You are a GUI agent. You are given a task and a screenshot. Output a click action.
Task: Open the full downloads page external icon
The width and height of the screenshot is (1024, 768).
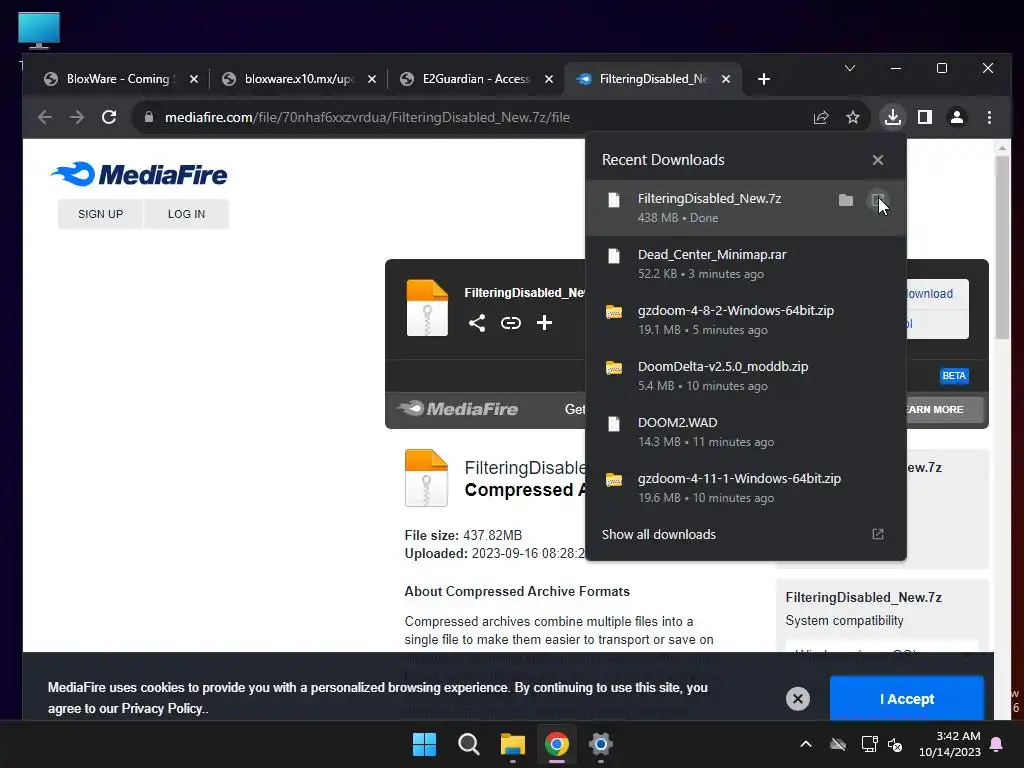tap(878, 534)
